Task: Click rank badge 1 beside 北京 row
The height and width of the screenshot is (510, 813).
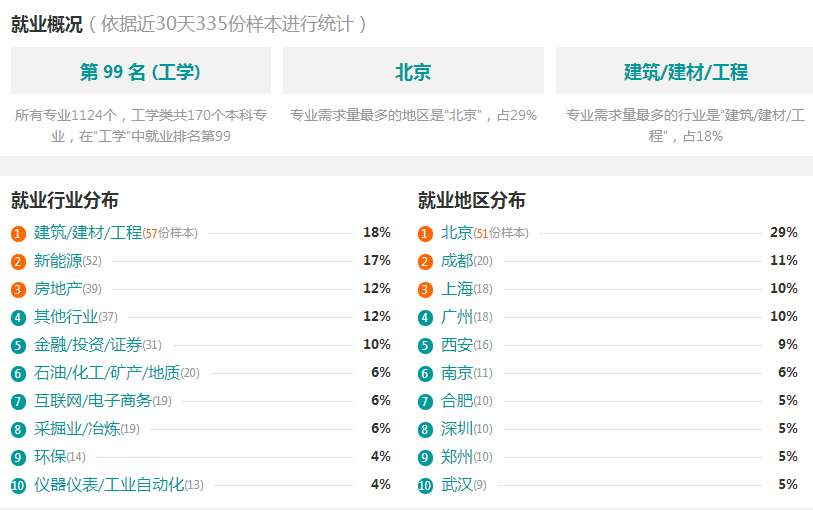Action: coord(425,234)
